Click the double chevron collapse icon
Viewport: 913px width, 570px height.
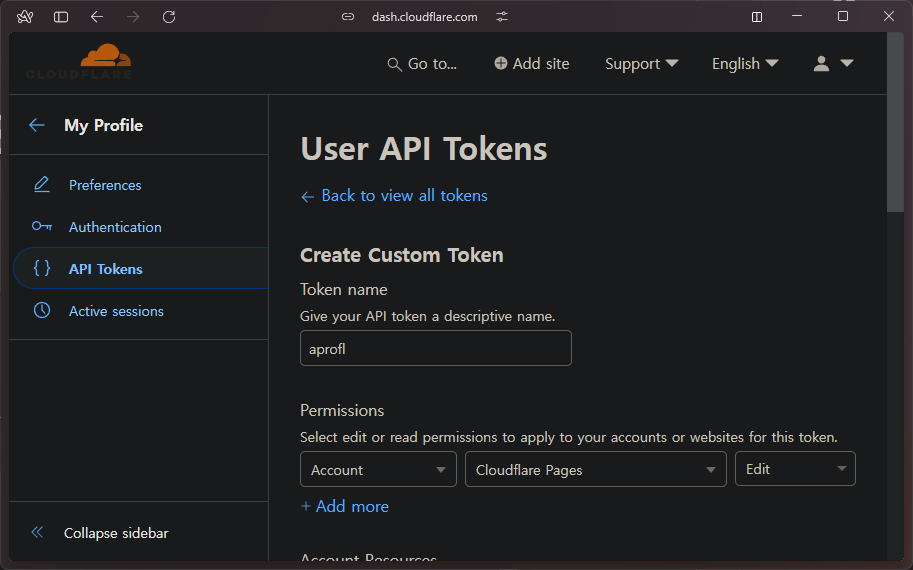tap(37, 532)
